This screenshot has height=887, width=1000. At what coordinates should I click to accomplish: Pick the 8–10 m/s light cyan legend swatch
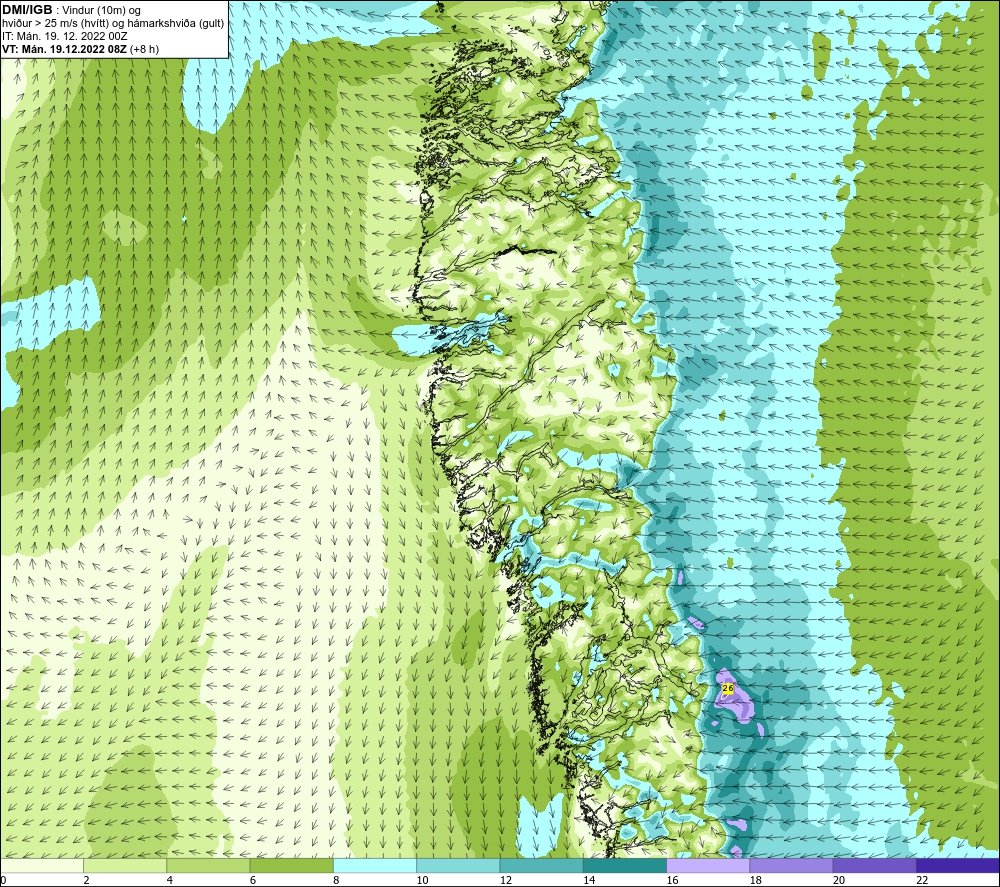pos(375,865)
